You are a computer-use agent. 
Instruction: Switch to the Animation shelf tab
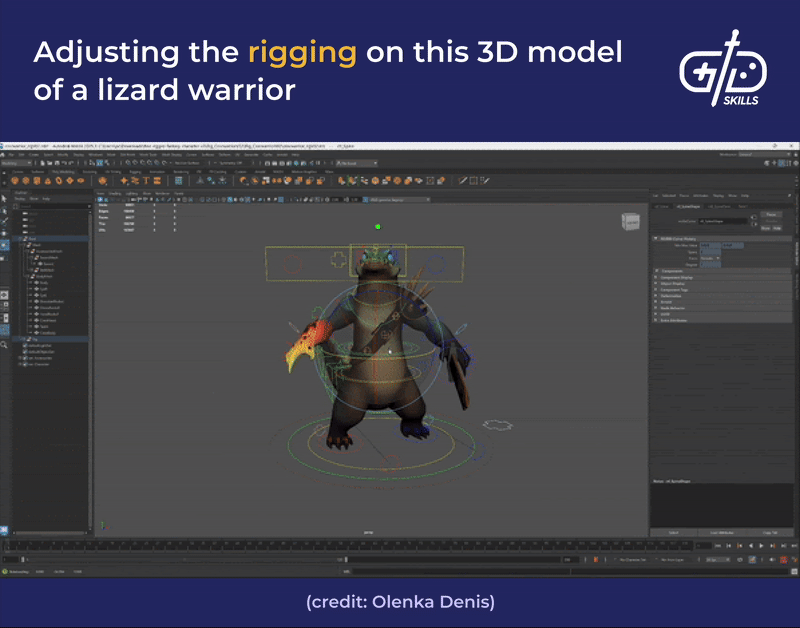(157, 172)
